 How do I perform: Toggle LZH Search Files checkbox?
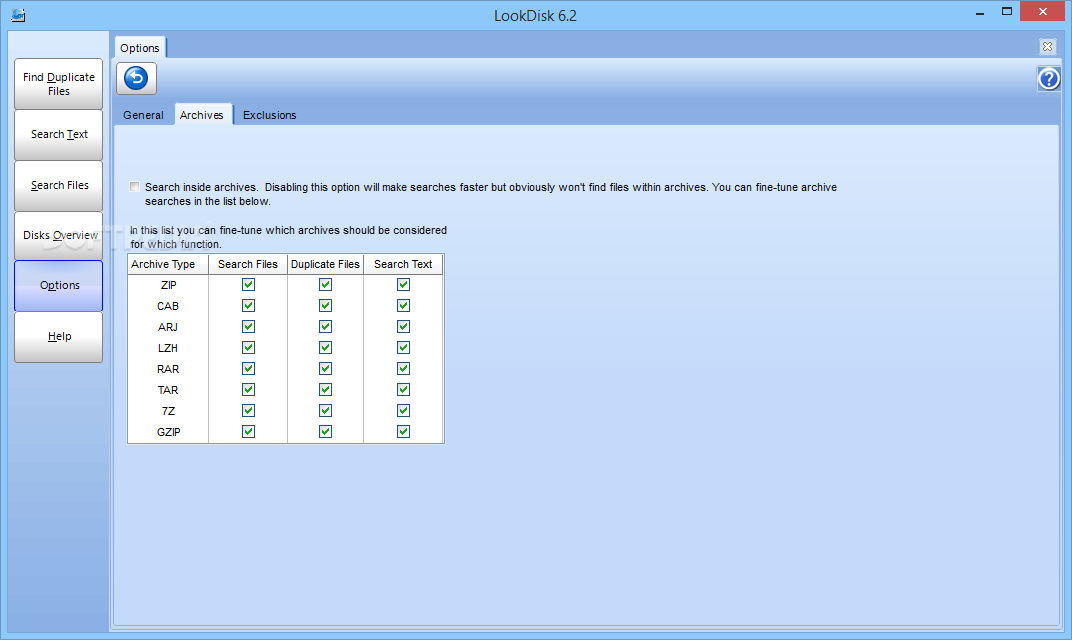point(248,347)
